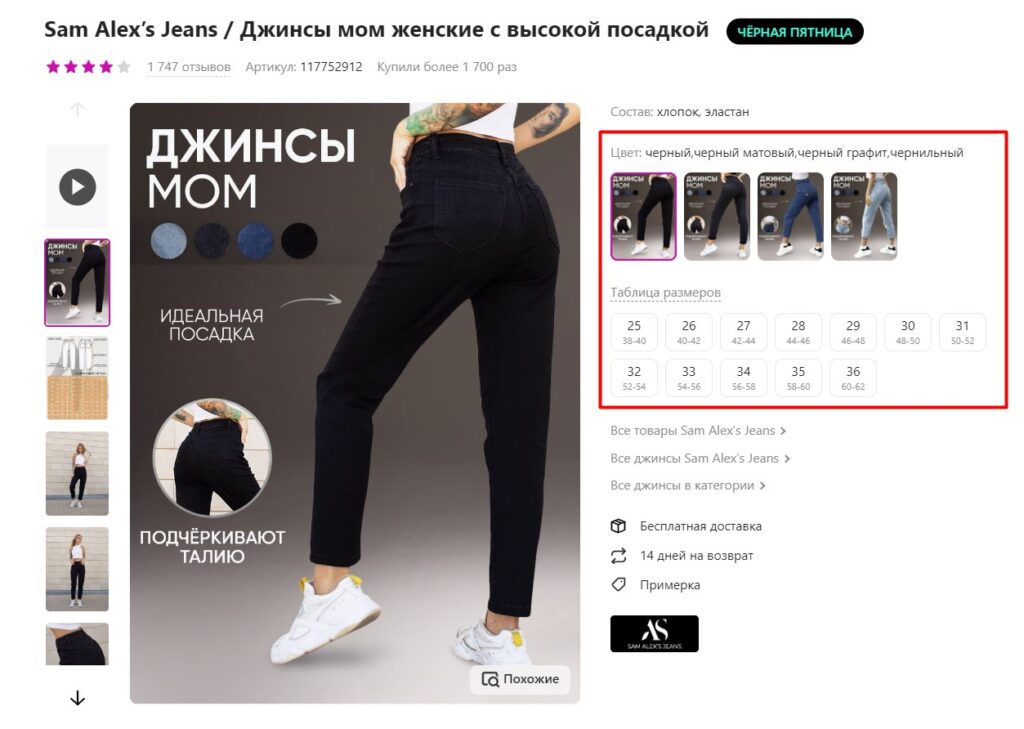This screenshot has width=1024, height=729.
Task: Open Все джинсы в категории link
Action: (688, 485)
